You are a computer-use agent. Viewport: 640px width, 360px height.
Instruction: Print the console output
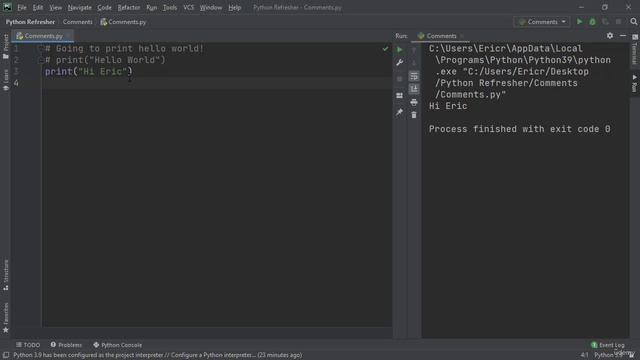413,102
